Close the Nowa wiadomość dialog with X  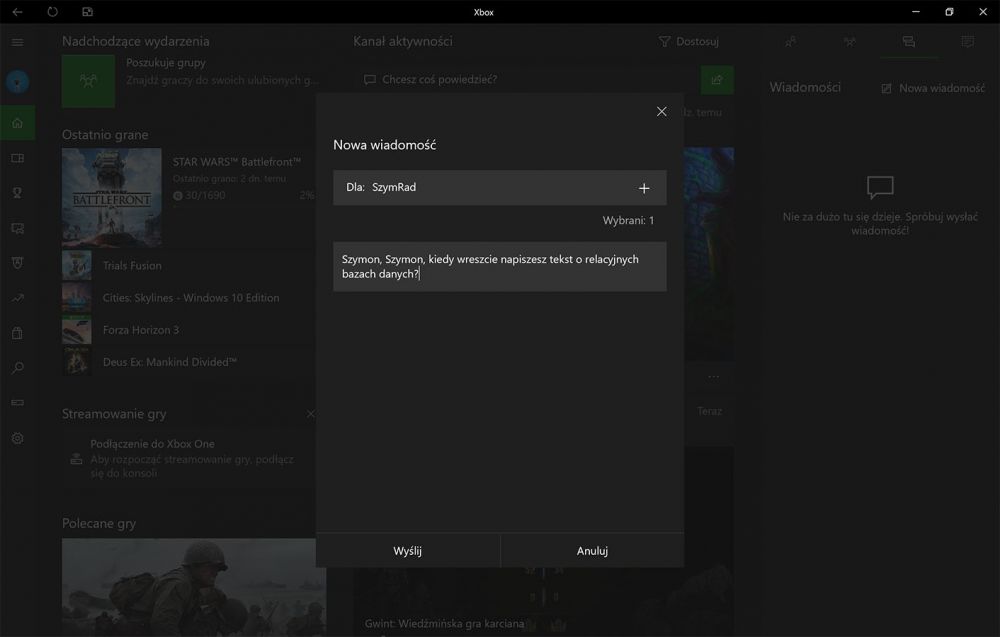[x=661, y=112]
